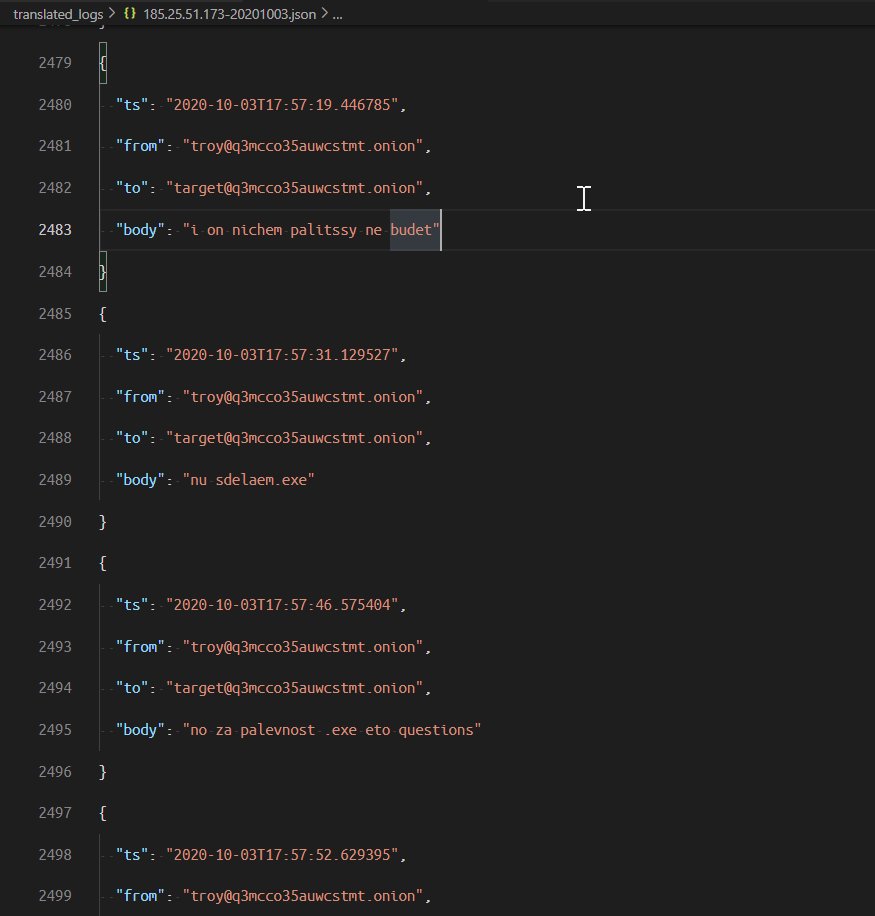Image resolution: width=875 pixels, height=916 pixels.
Task: Click the opening brace on line 2479
Action: coord(103,63)
